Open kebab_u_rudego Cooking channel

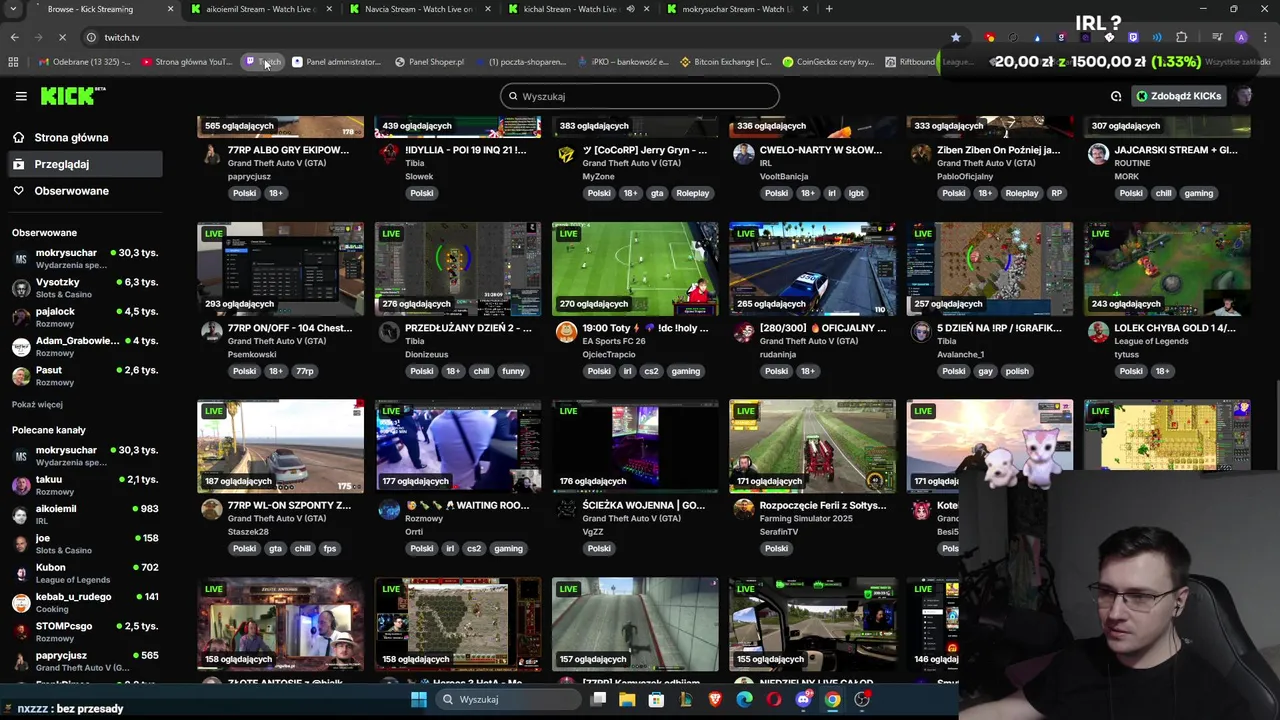[x=84, y=602]
